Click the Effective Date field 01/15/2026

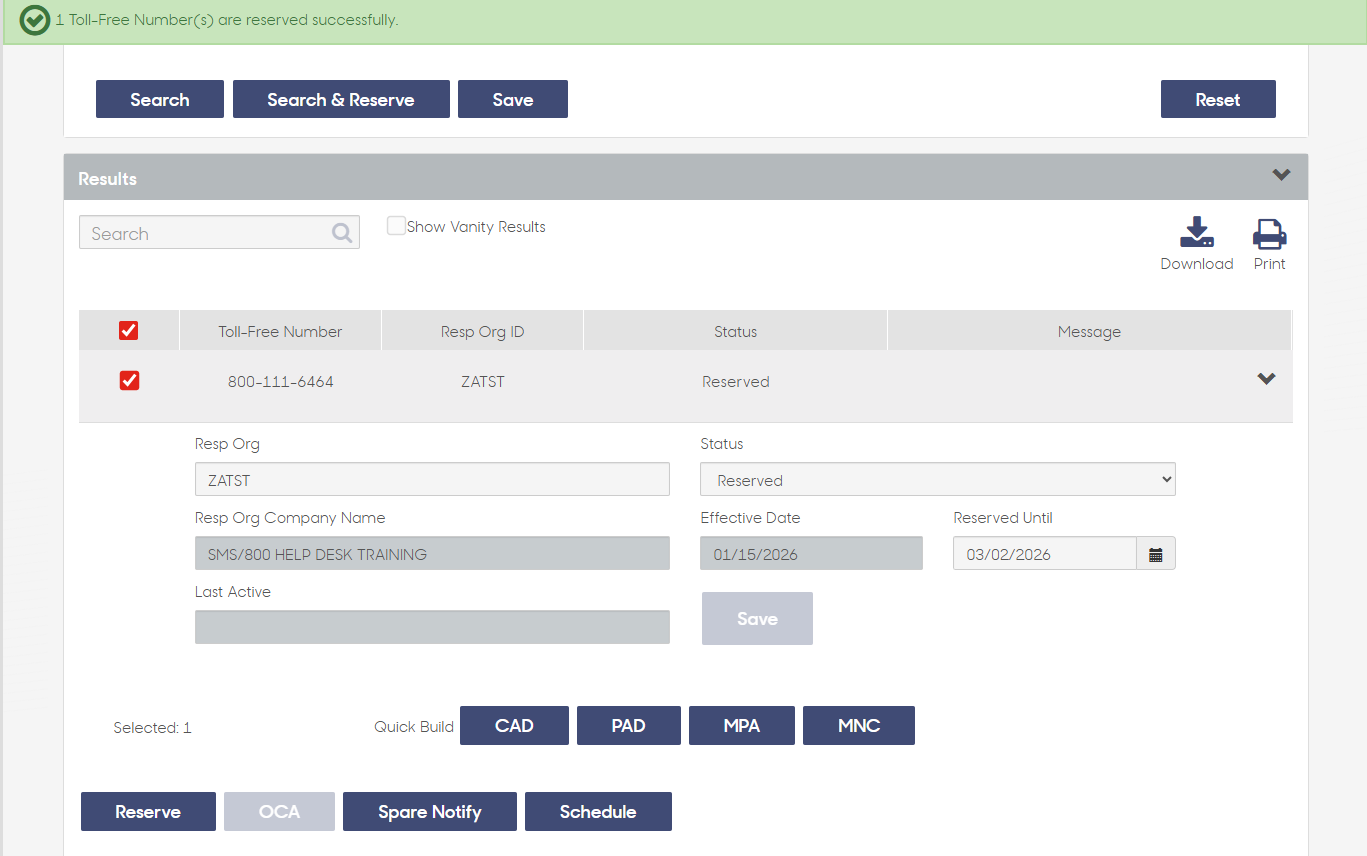(x=811, y=554)
